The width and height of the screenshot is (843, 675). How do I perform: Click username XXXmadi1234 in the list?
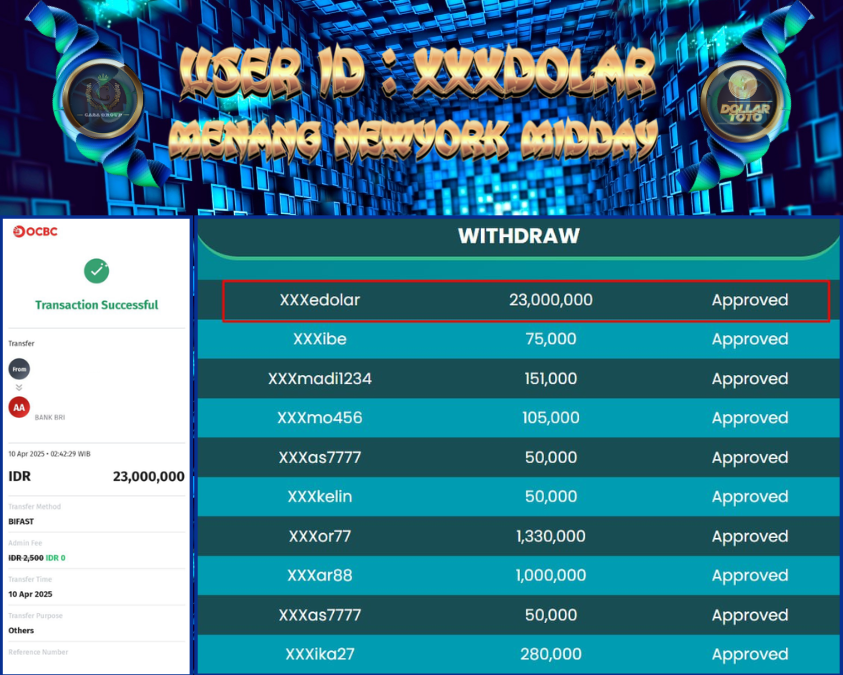click(320, 379)
